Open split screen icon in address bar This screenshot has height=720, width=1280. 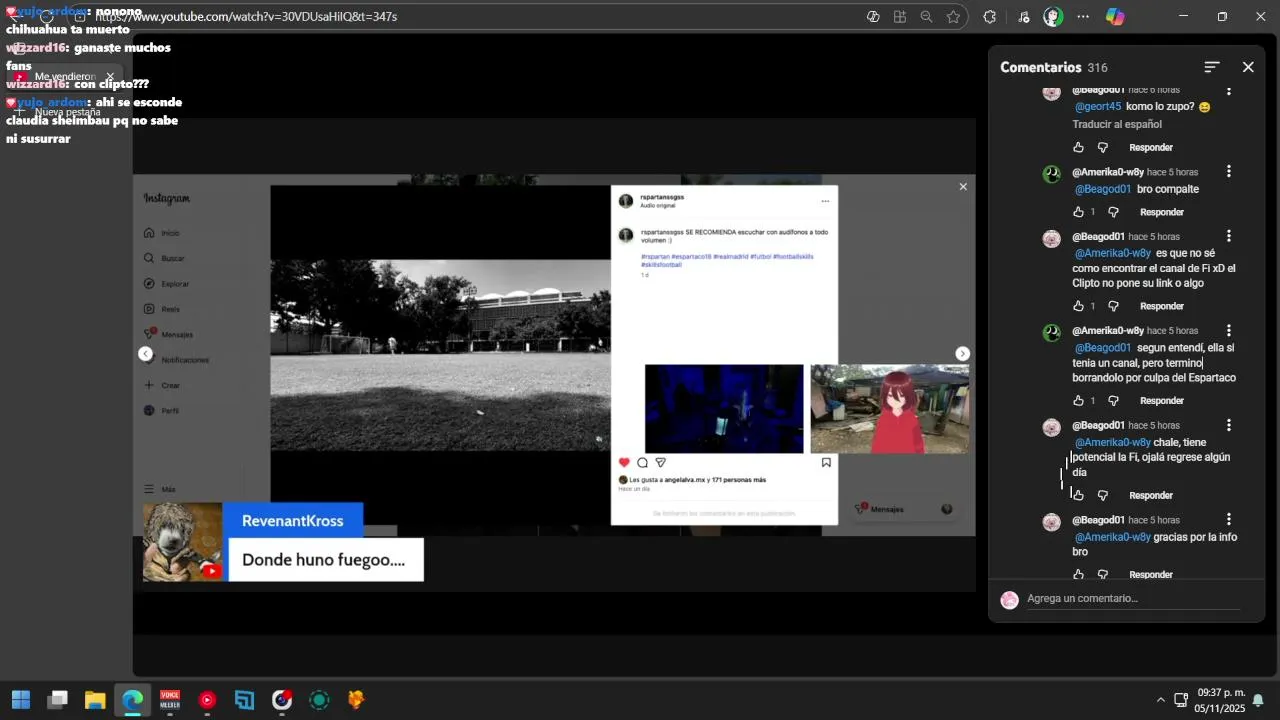[x=900, y=17]
